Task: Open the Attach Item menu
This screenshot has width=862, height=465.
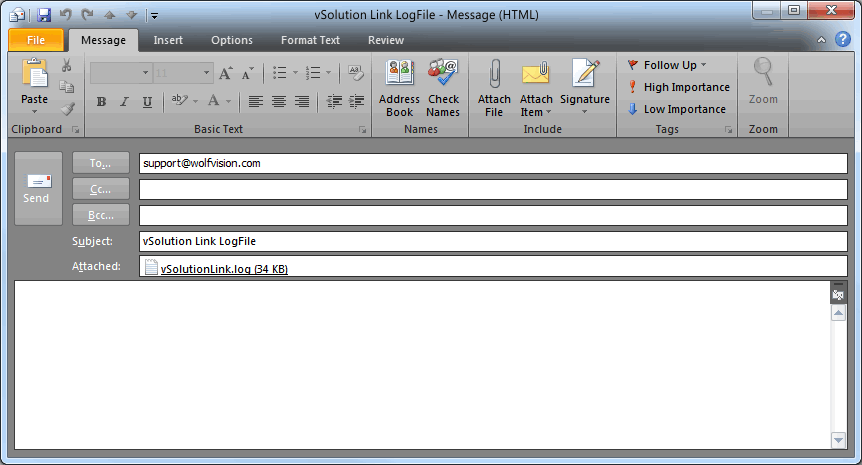Action: tap(536, 88)
